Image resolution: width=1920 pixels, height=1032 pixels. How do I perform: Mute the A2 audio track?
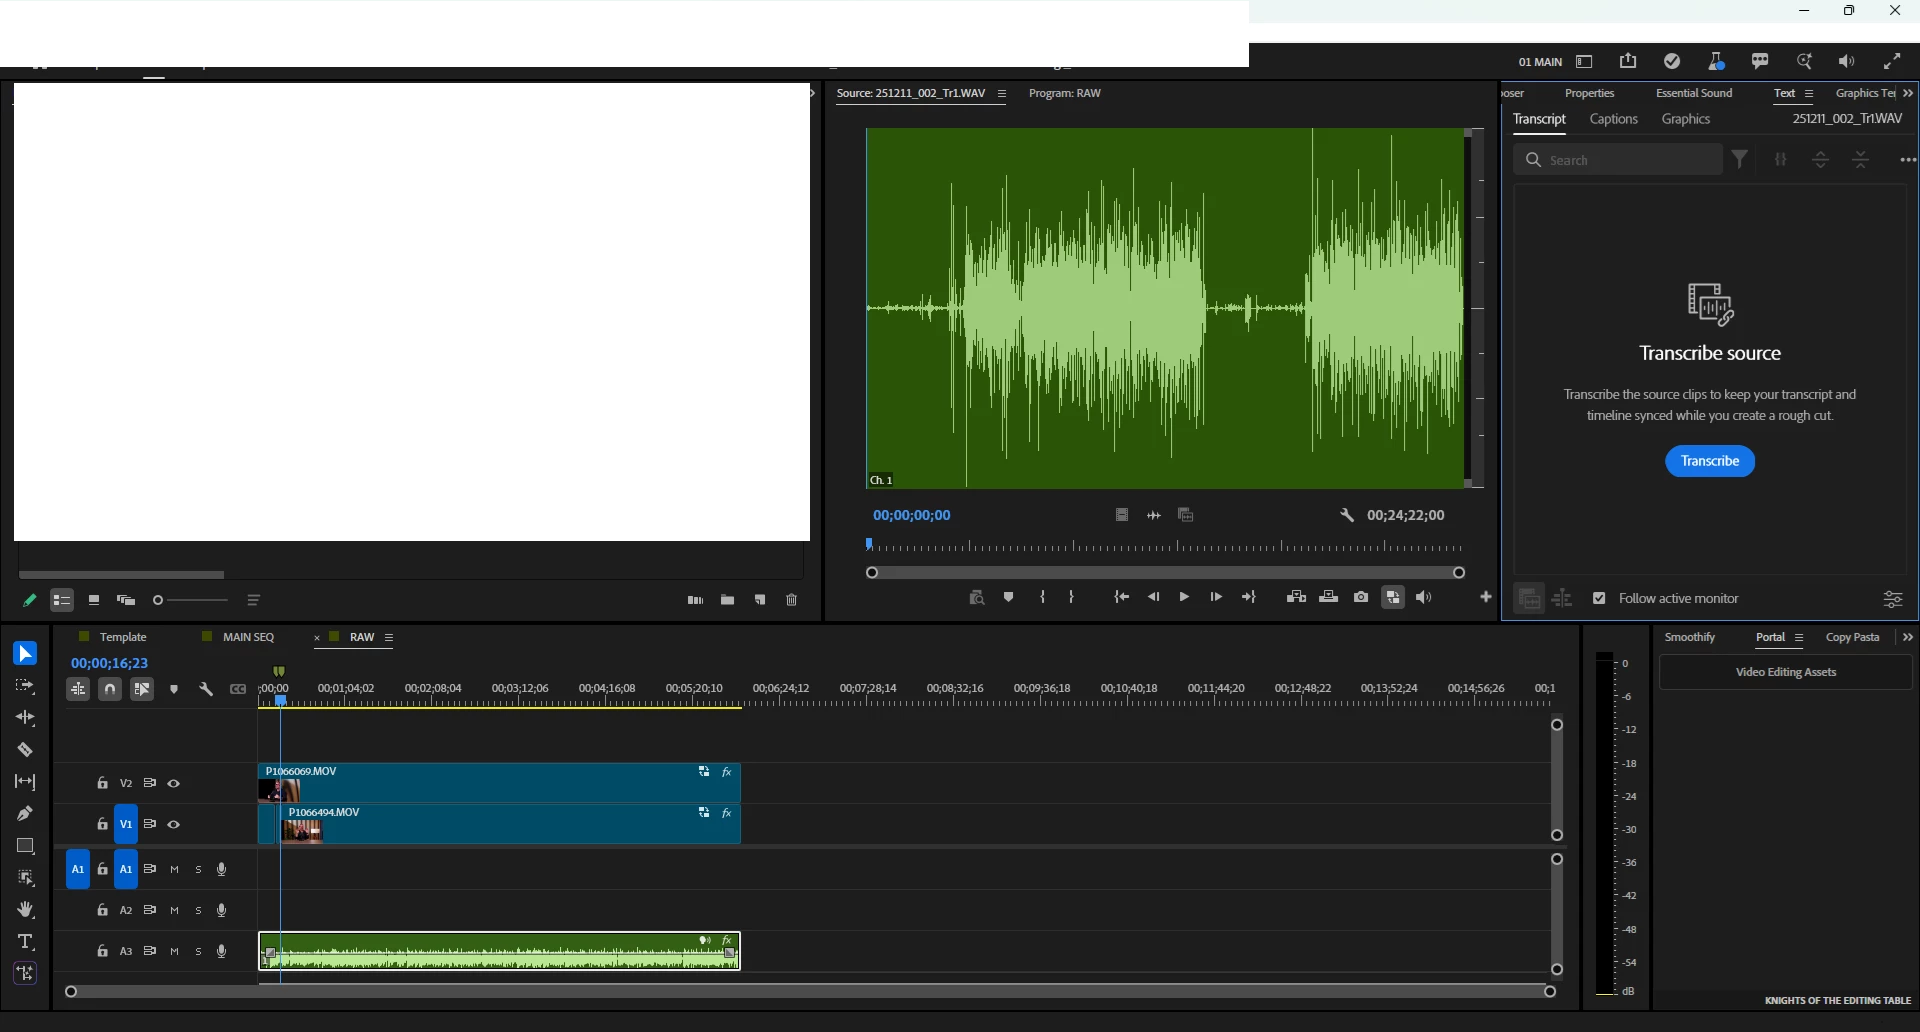point(175,911)
